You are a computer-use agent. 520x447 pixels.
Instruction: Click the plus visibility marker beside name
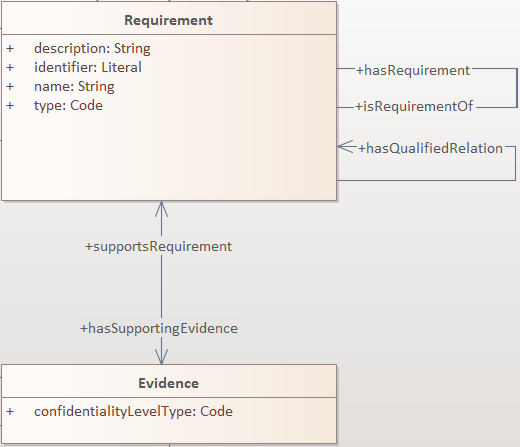click(10, 87)
